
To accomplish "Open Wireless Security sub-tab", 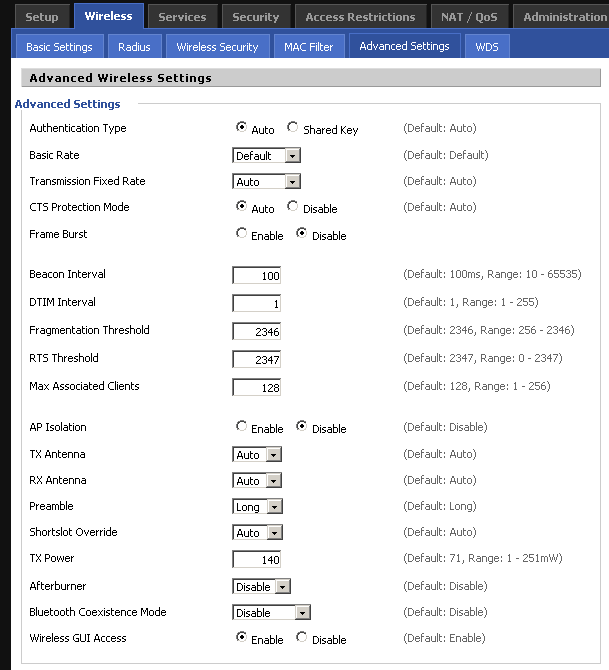I will point(217,47).
